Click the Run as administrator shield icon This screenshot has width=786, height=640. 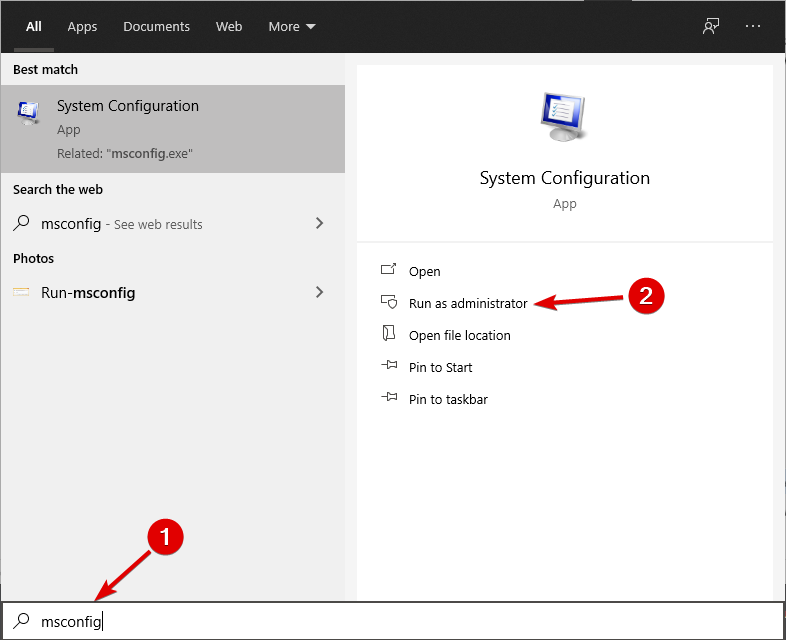click(x=389, y=303)
